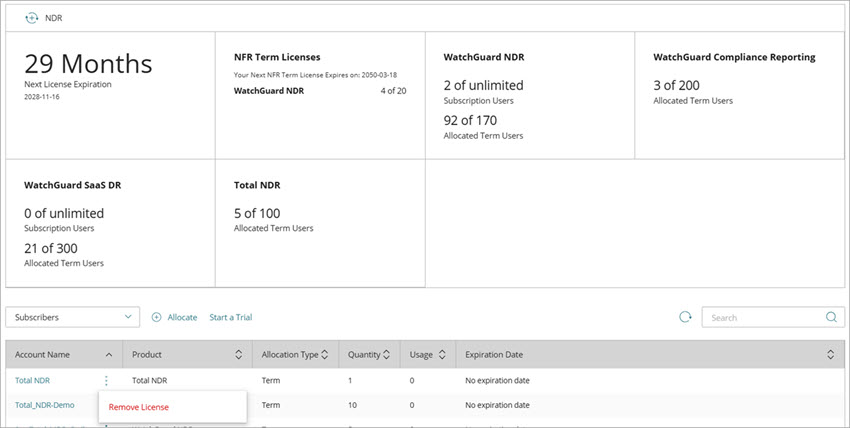Click the '0 of unlimited' subscription value
850x428 pixels.
coord(64,213)
